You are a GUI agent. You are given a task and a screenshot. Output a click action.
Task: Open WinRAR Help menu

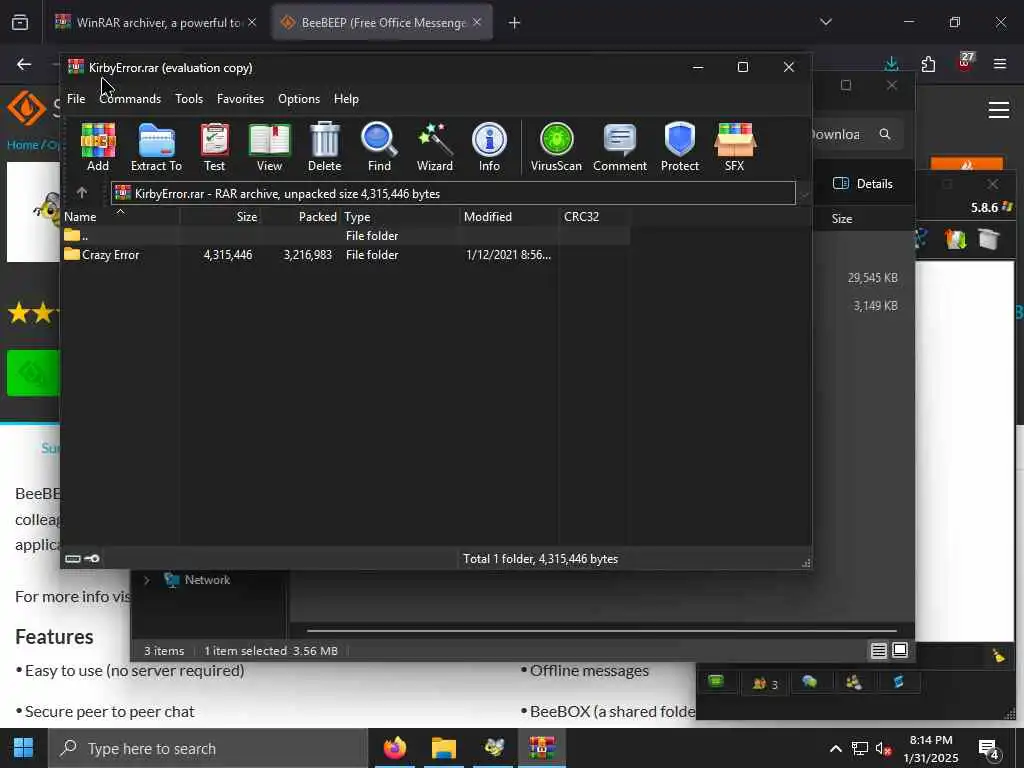[x=346, y=99]
